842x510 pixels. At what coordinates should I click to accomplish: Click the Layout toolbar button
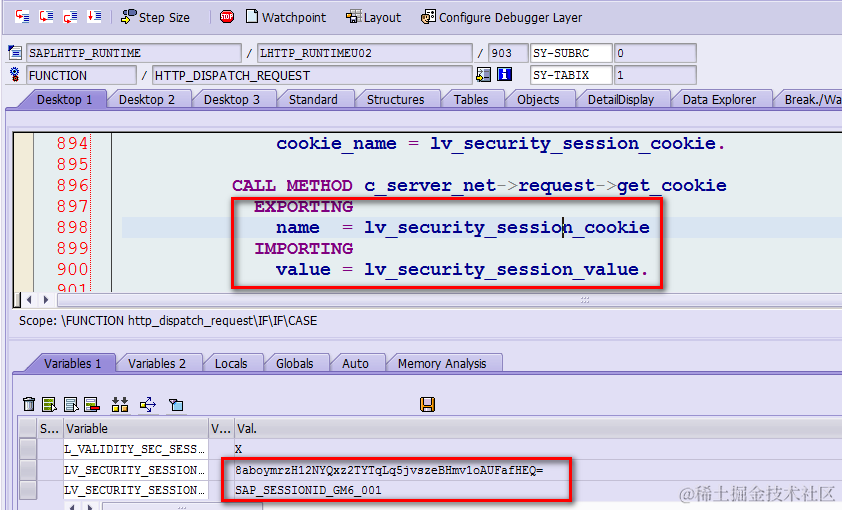tap(373, 17)
